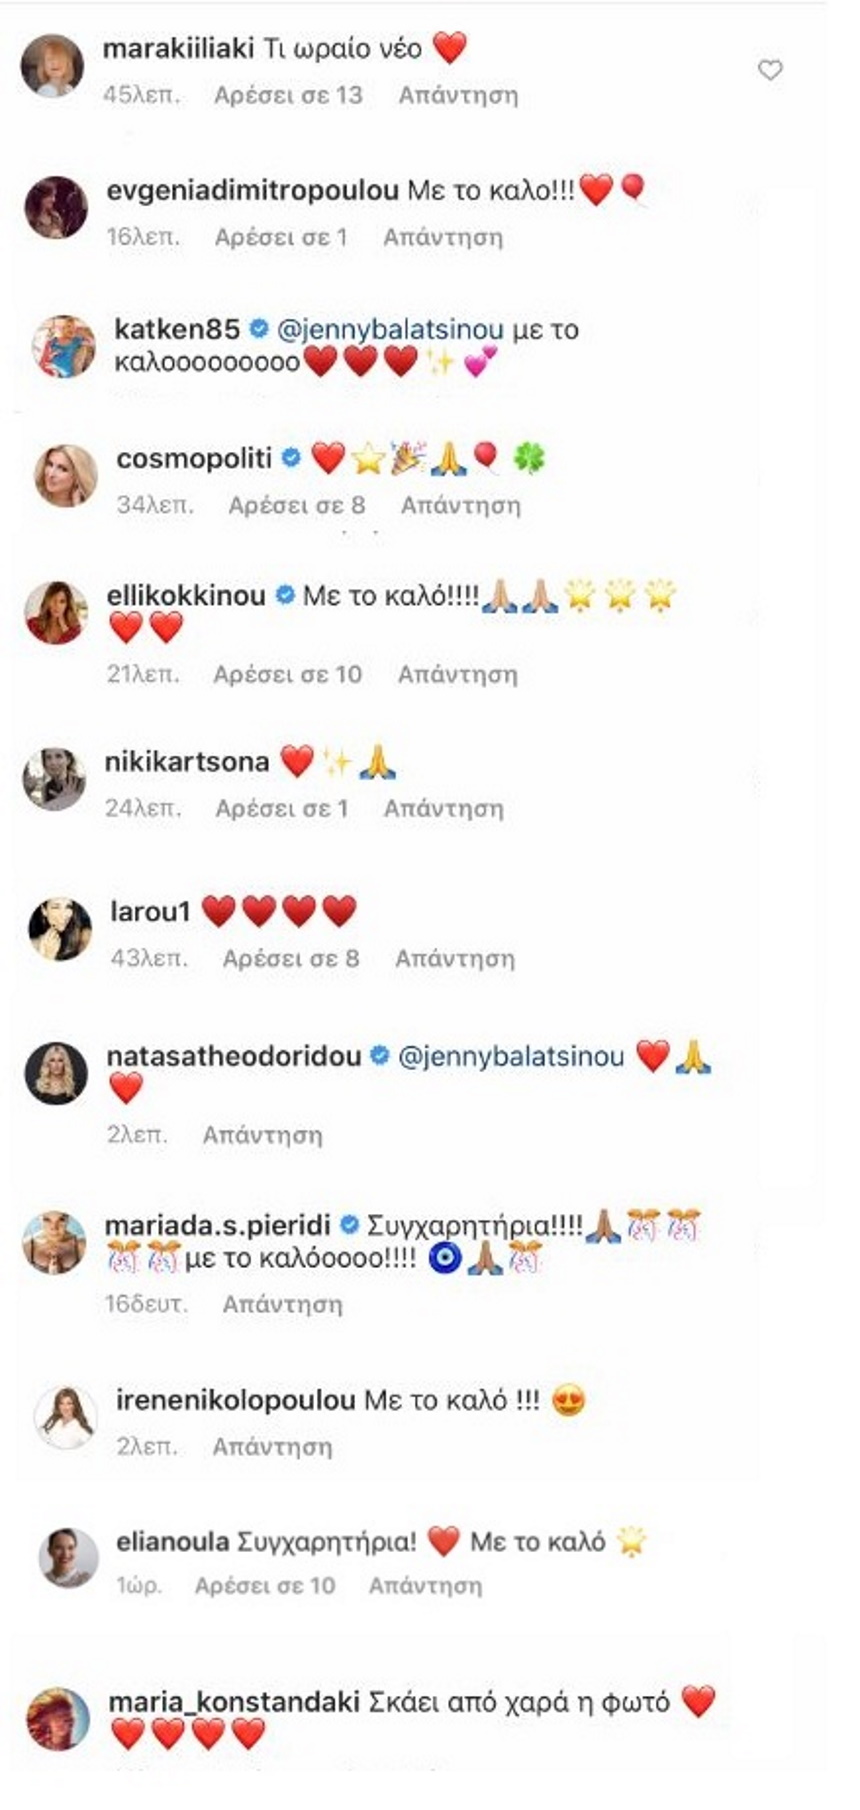Open irenenikolopoulou username profile

pos(236,1400)
